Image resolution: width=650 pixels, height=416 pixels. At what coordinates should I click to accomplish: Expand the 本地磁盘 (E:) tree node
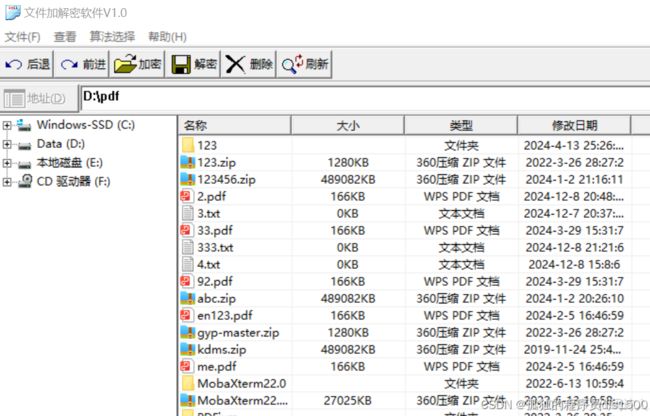[x=7, y=163]
